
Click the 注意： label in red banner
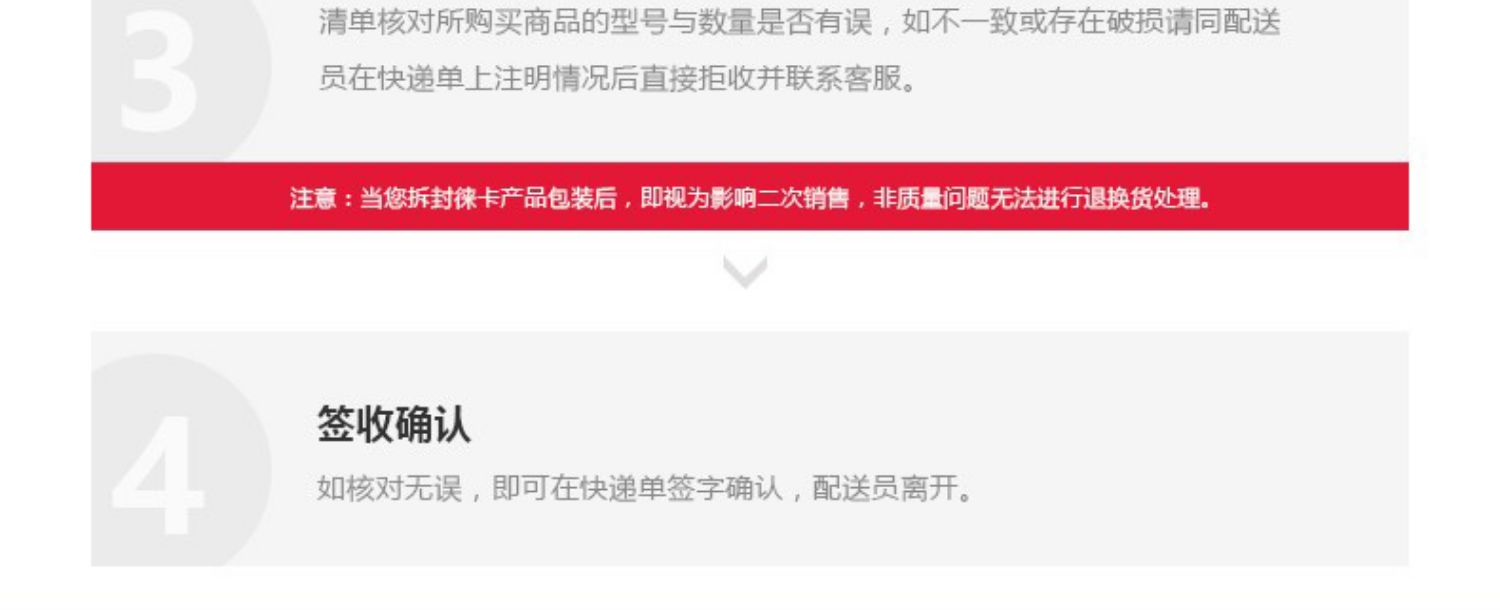click(322, 198)
